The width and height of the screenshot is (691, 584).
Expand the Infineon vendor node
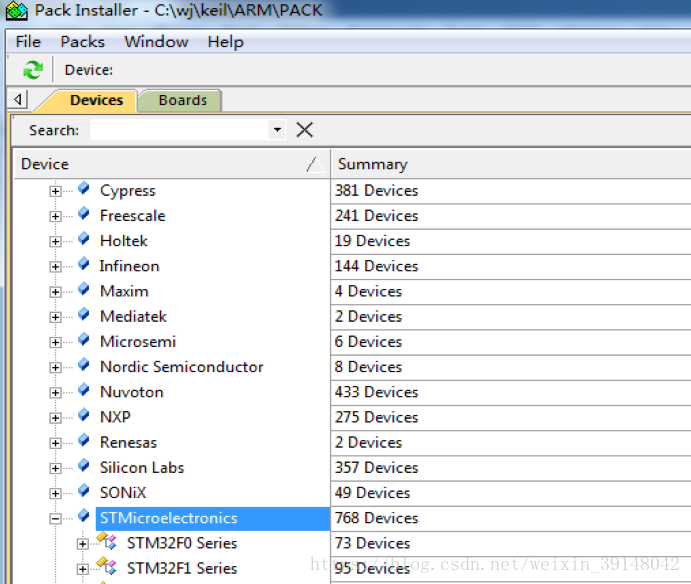[55, 267]
